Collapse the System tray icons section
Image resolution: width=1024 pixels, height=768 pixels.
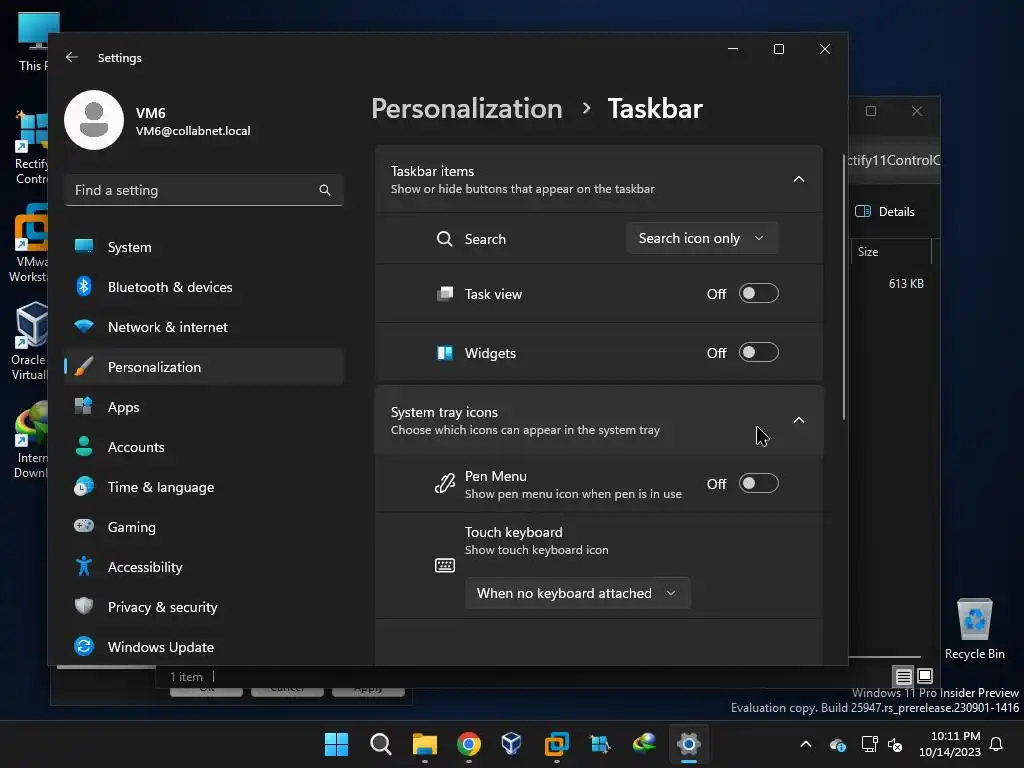pyautogui.click(x=798, y=420)
